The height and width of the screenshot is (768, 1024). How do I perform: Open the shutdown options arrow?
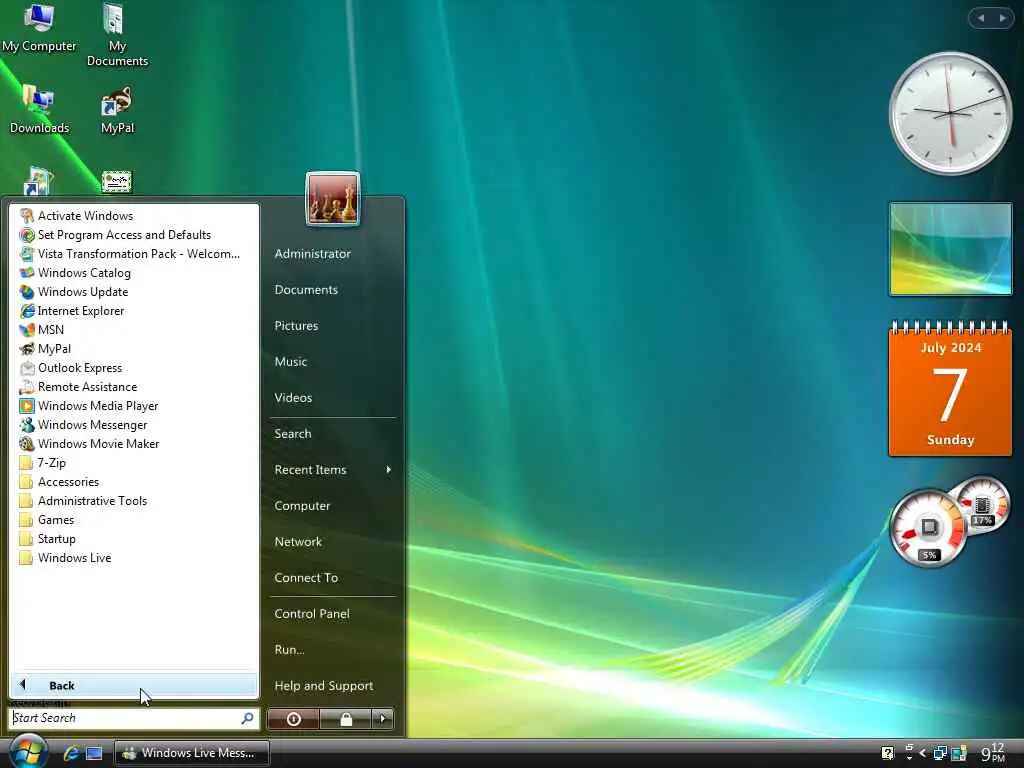click(383, 719)
